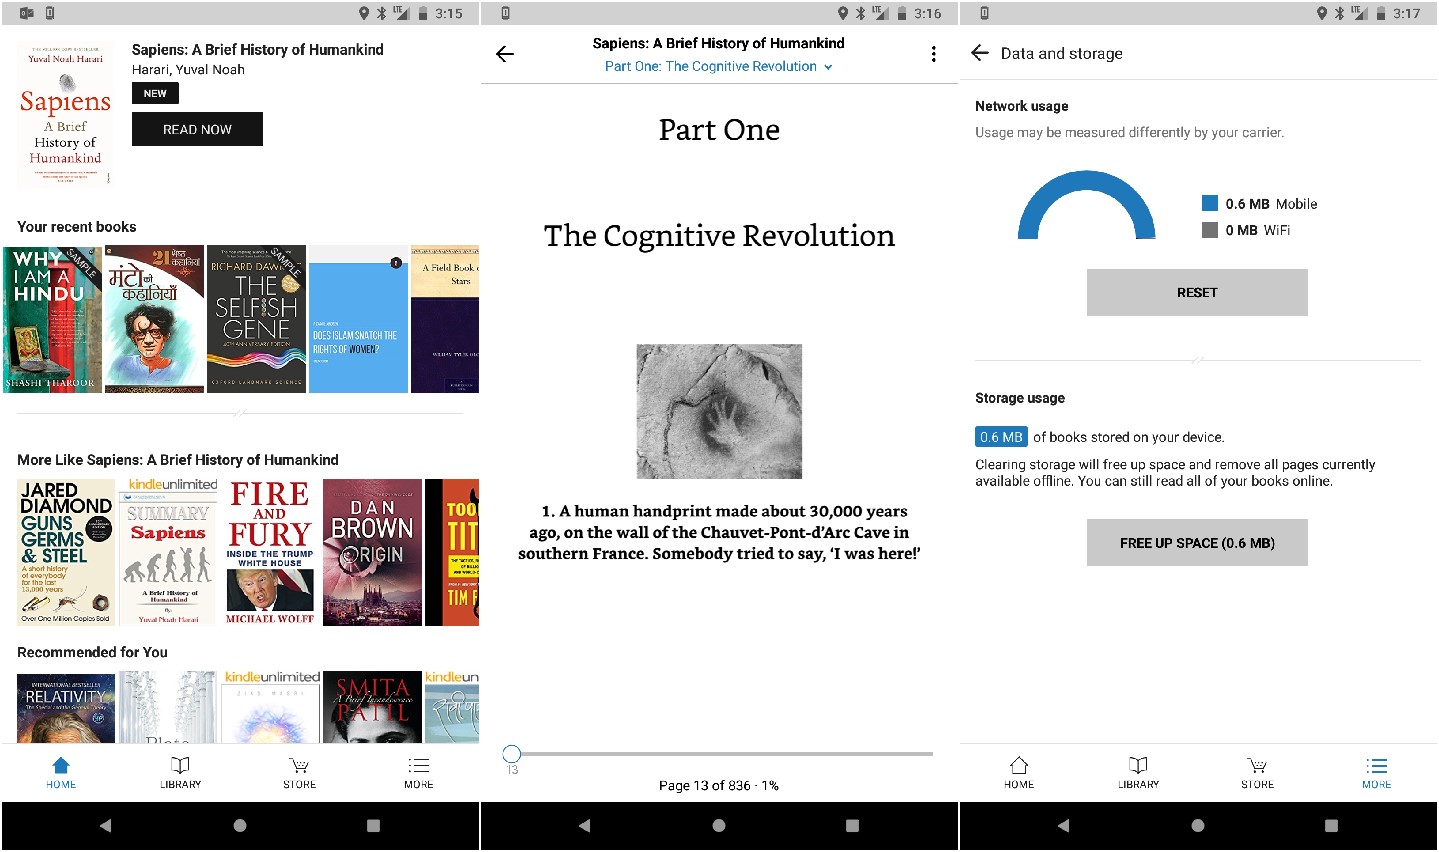The height and width of the screenshot is (852, 1439).
Task: Open The Selfish Gene sample cover
Action: pos(256,319)
